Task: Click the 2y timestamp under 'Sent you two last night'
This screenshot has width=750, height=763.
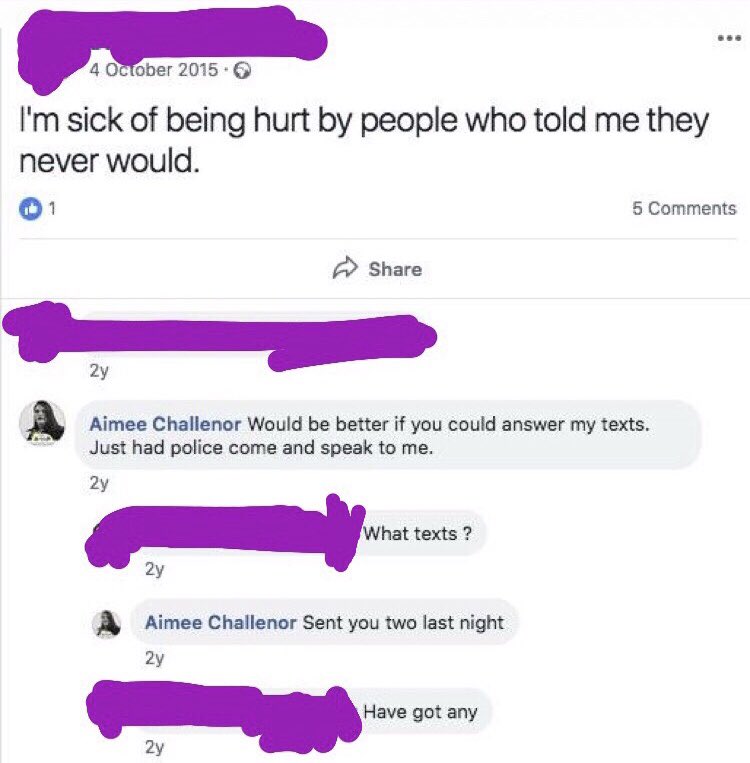Action: [x=154, y=658]
